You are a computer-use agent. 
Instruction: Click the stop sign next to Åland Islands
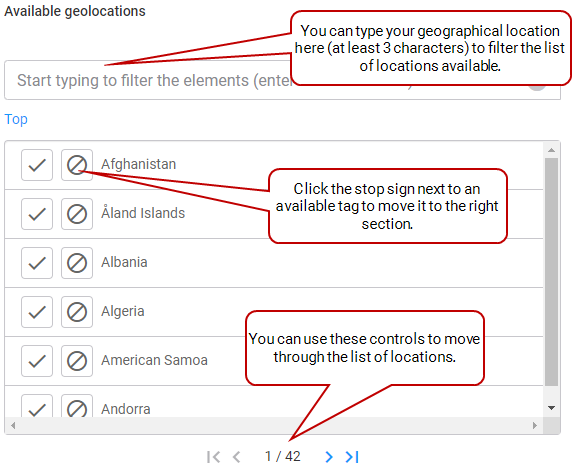77,214
